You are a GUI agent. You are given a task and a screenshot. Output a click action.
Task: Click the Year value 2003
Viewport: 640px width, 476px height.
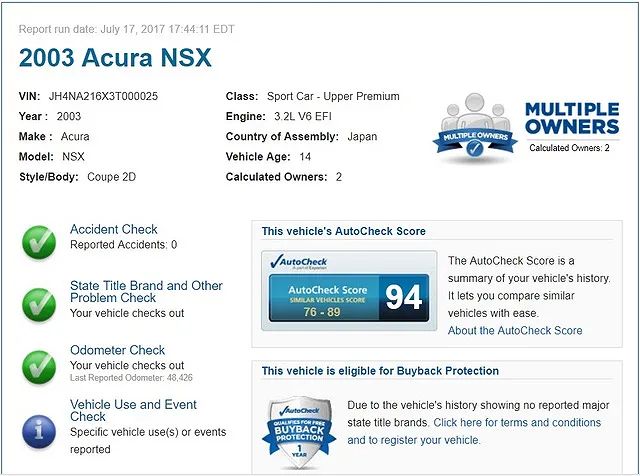(69, 116)
